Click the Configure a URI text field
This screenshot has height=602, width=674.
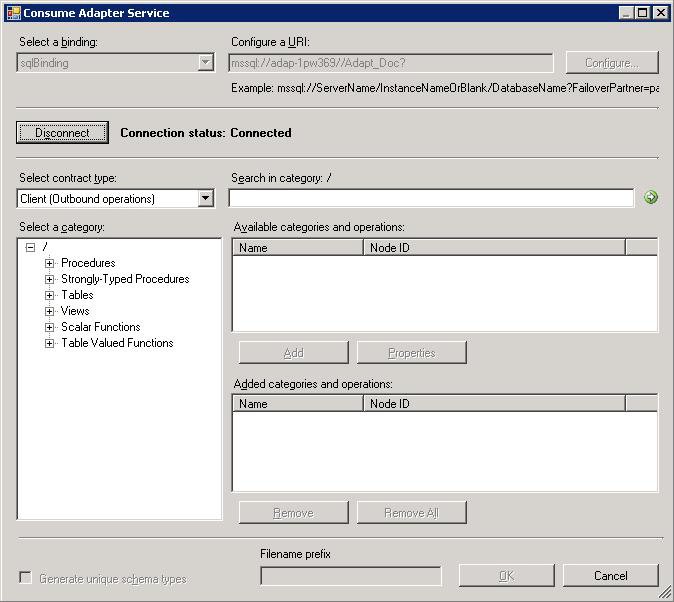click(391, 63)
